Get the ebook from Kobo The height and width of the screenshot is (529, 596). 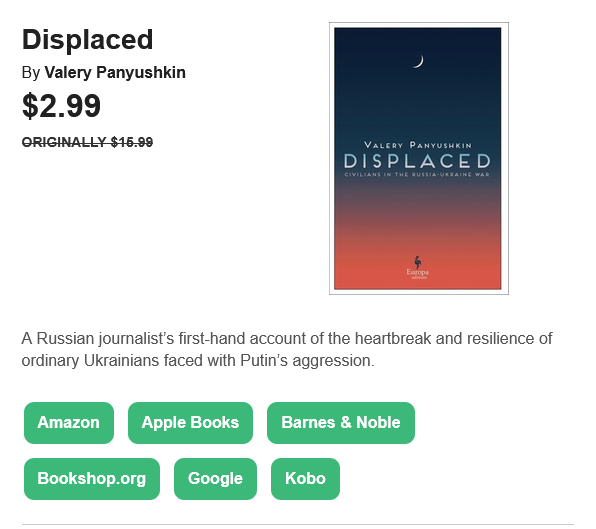[305, 478]
